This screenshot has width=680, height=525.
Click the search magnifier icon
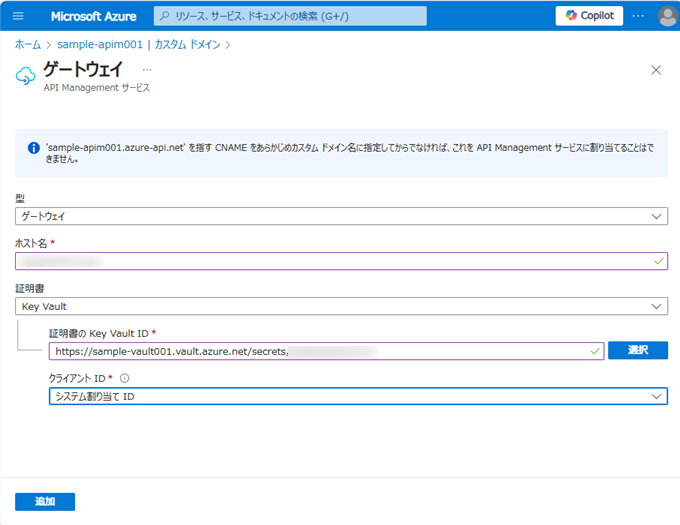(165, 16)
